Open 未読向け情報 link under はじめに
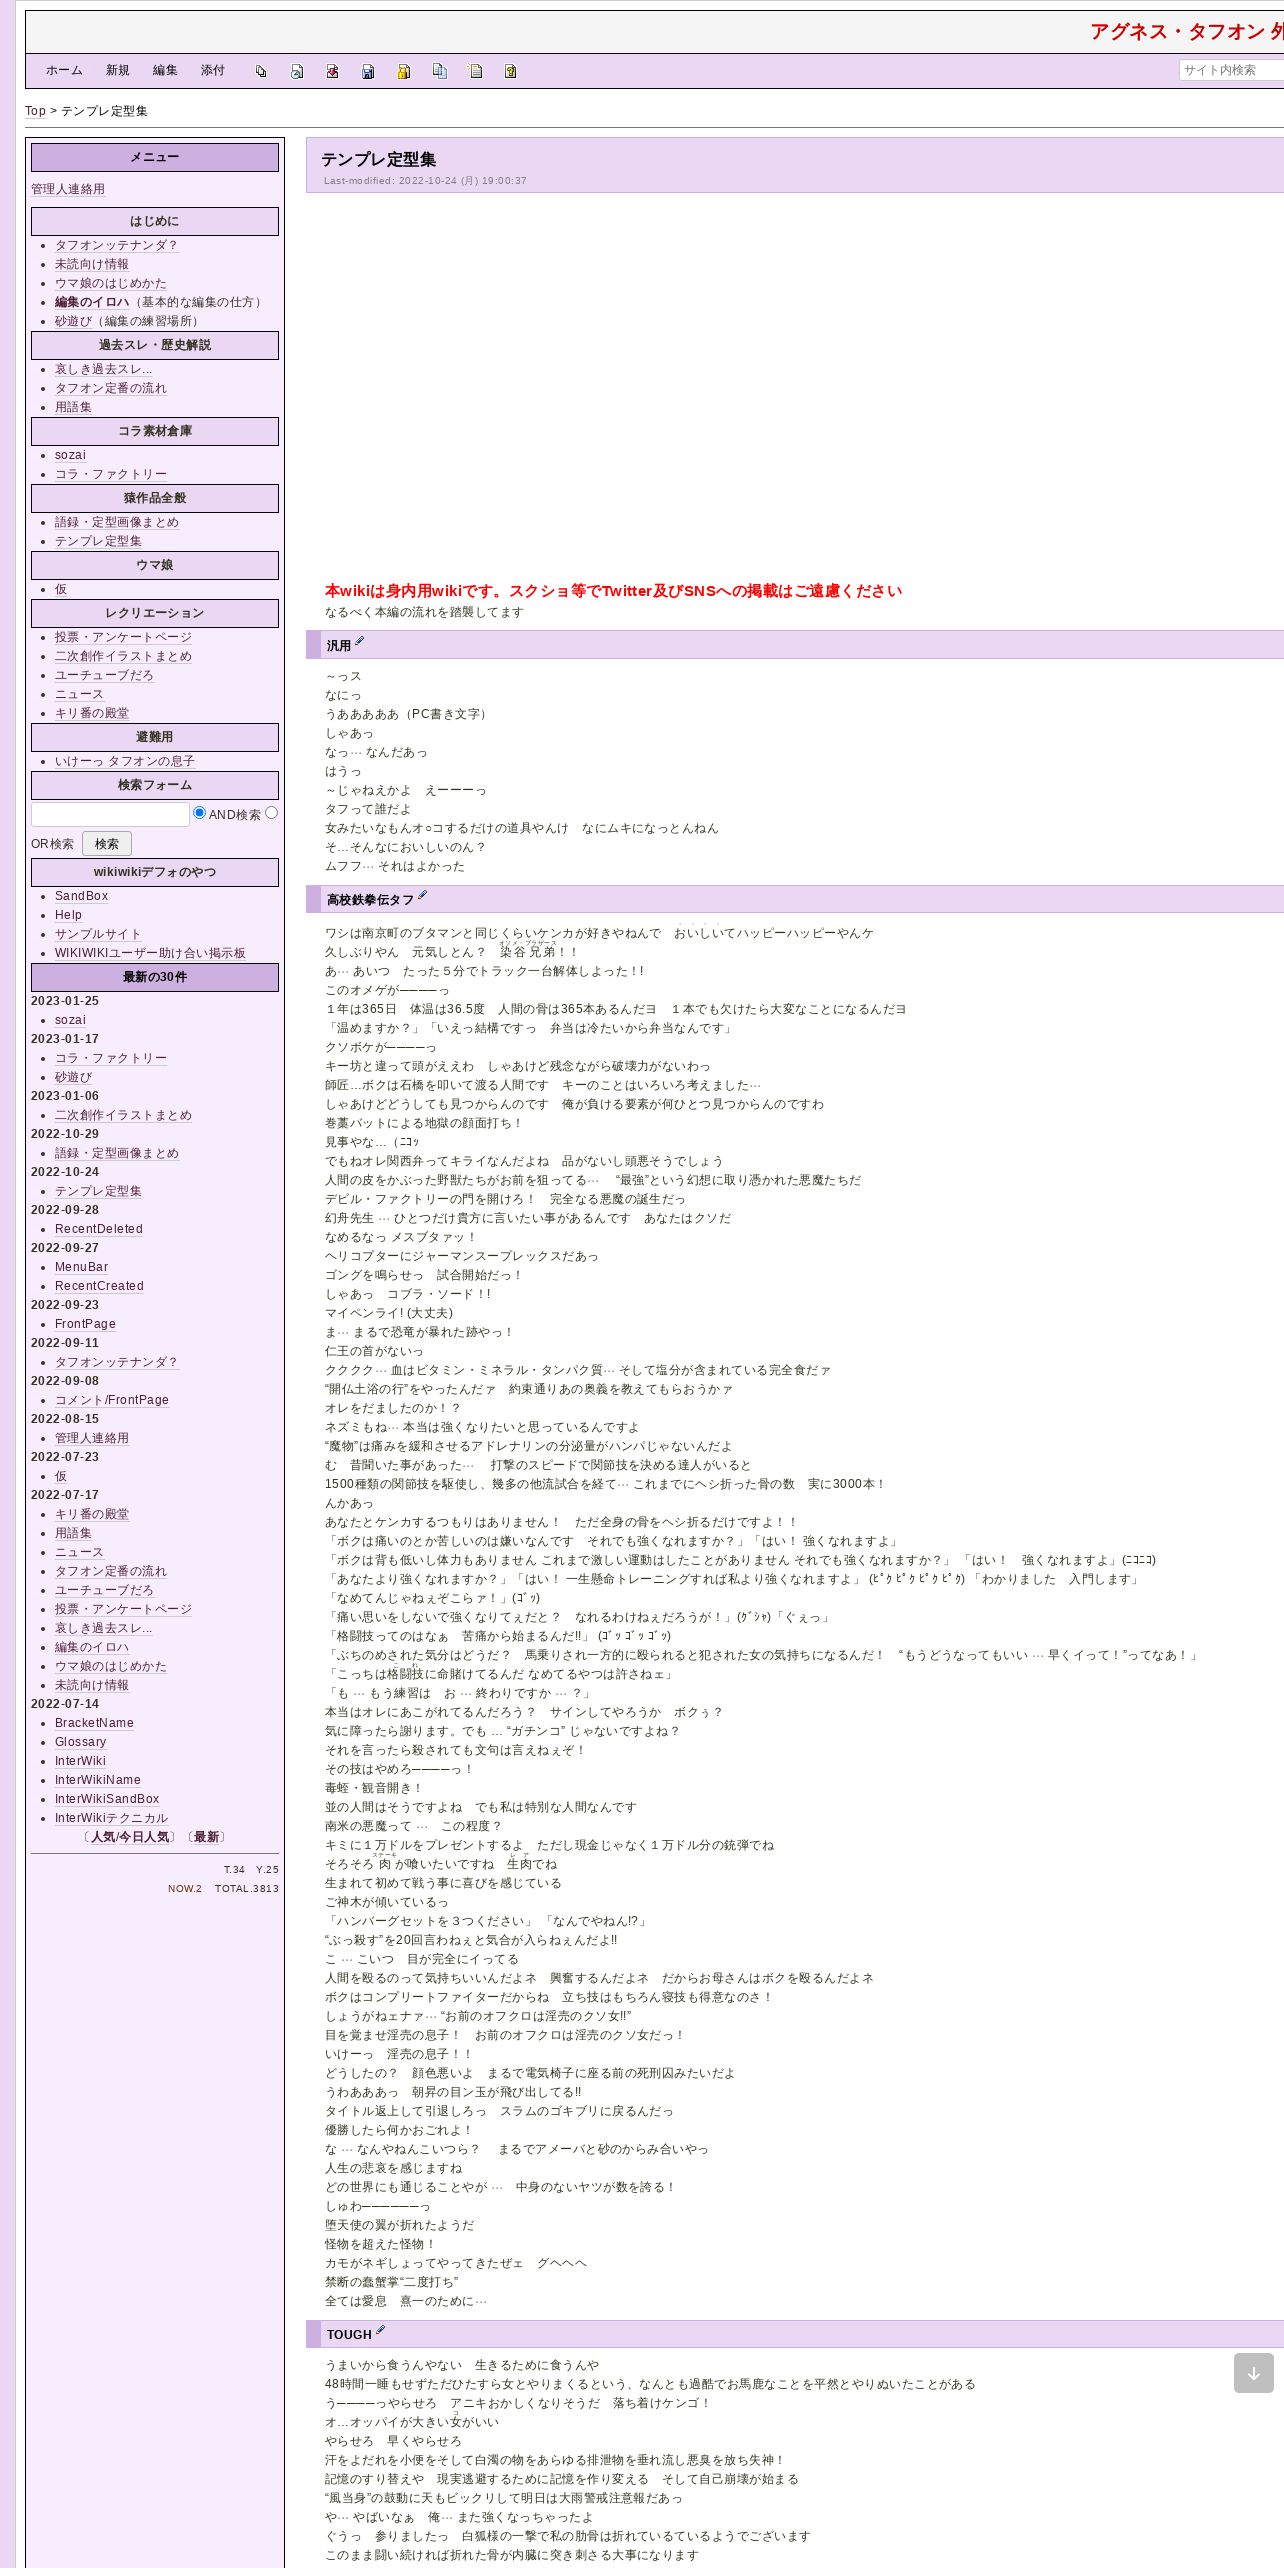Viewport: 1284px width, 2568px height. click(x=92, y=264)
